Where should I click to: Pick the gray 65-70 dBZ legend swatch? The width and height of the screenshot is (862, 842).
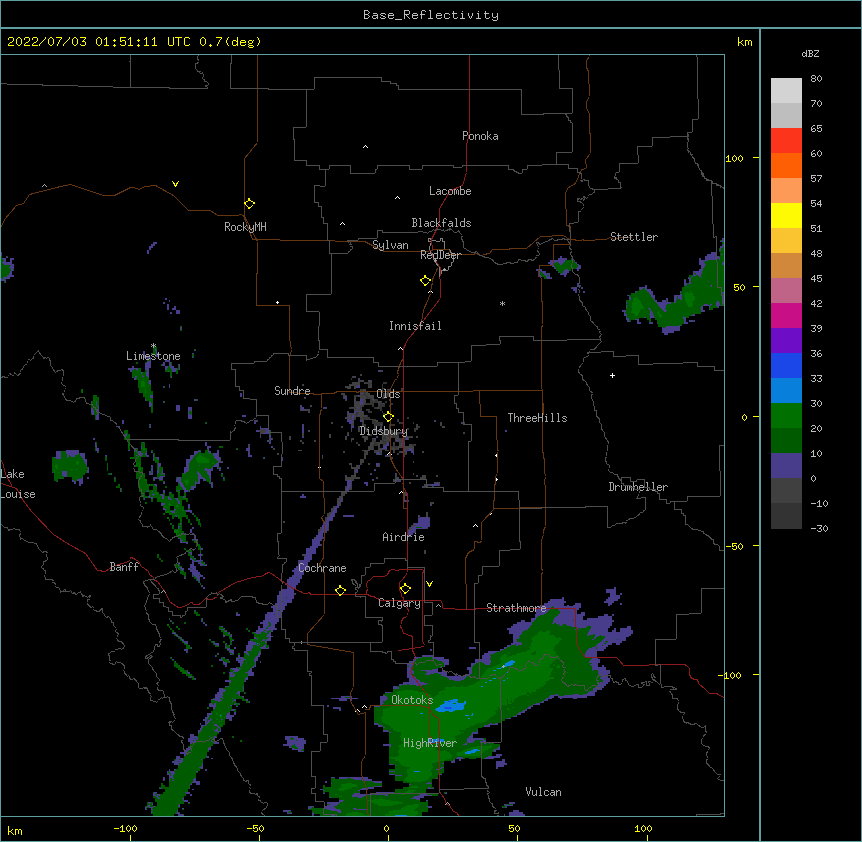[x=786, y=115]
